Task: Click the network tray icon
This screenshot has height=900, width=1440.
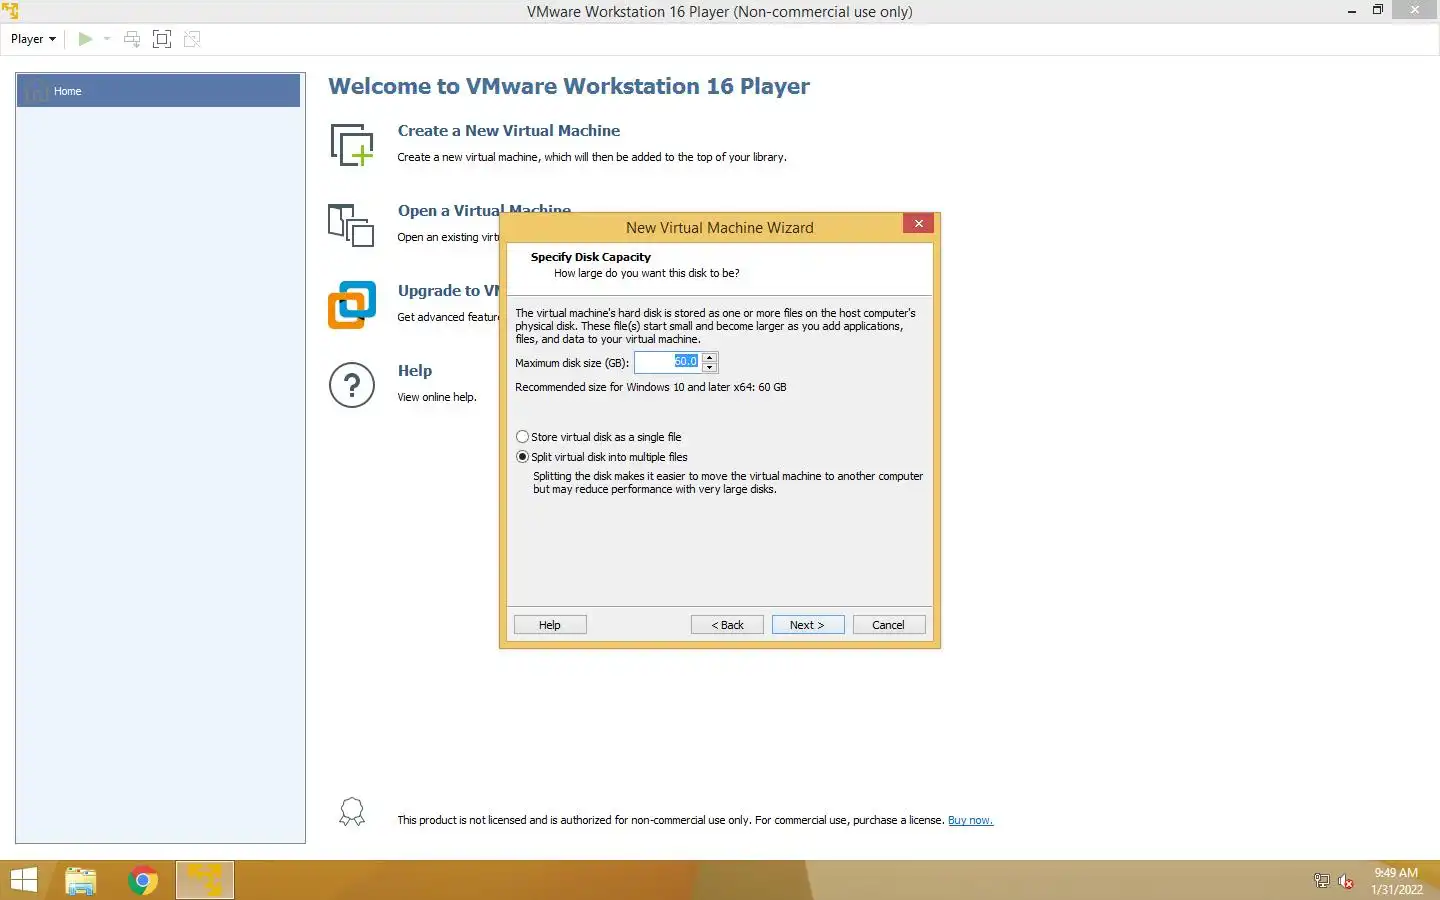Action: click(x=1321, y=881)
